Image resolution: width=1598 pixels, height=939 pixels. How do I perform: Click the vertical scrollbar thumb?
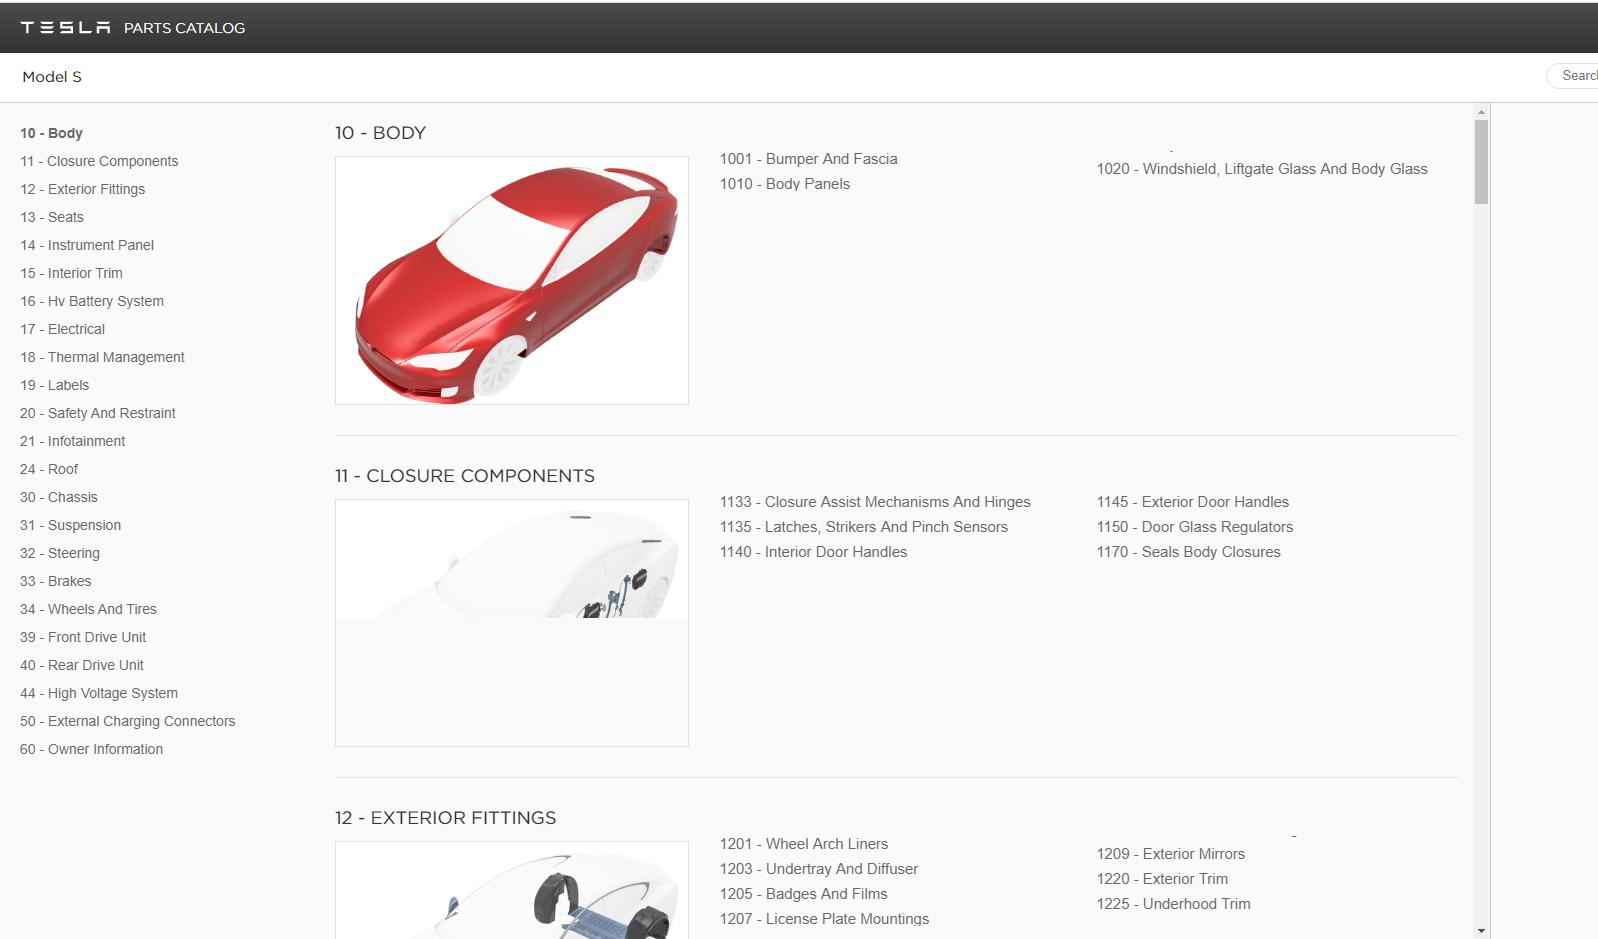pos(1482,162)
